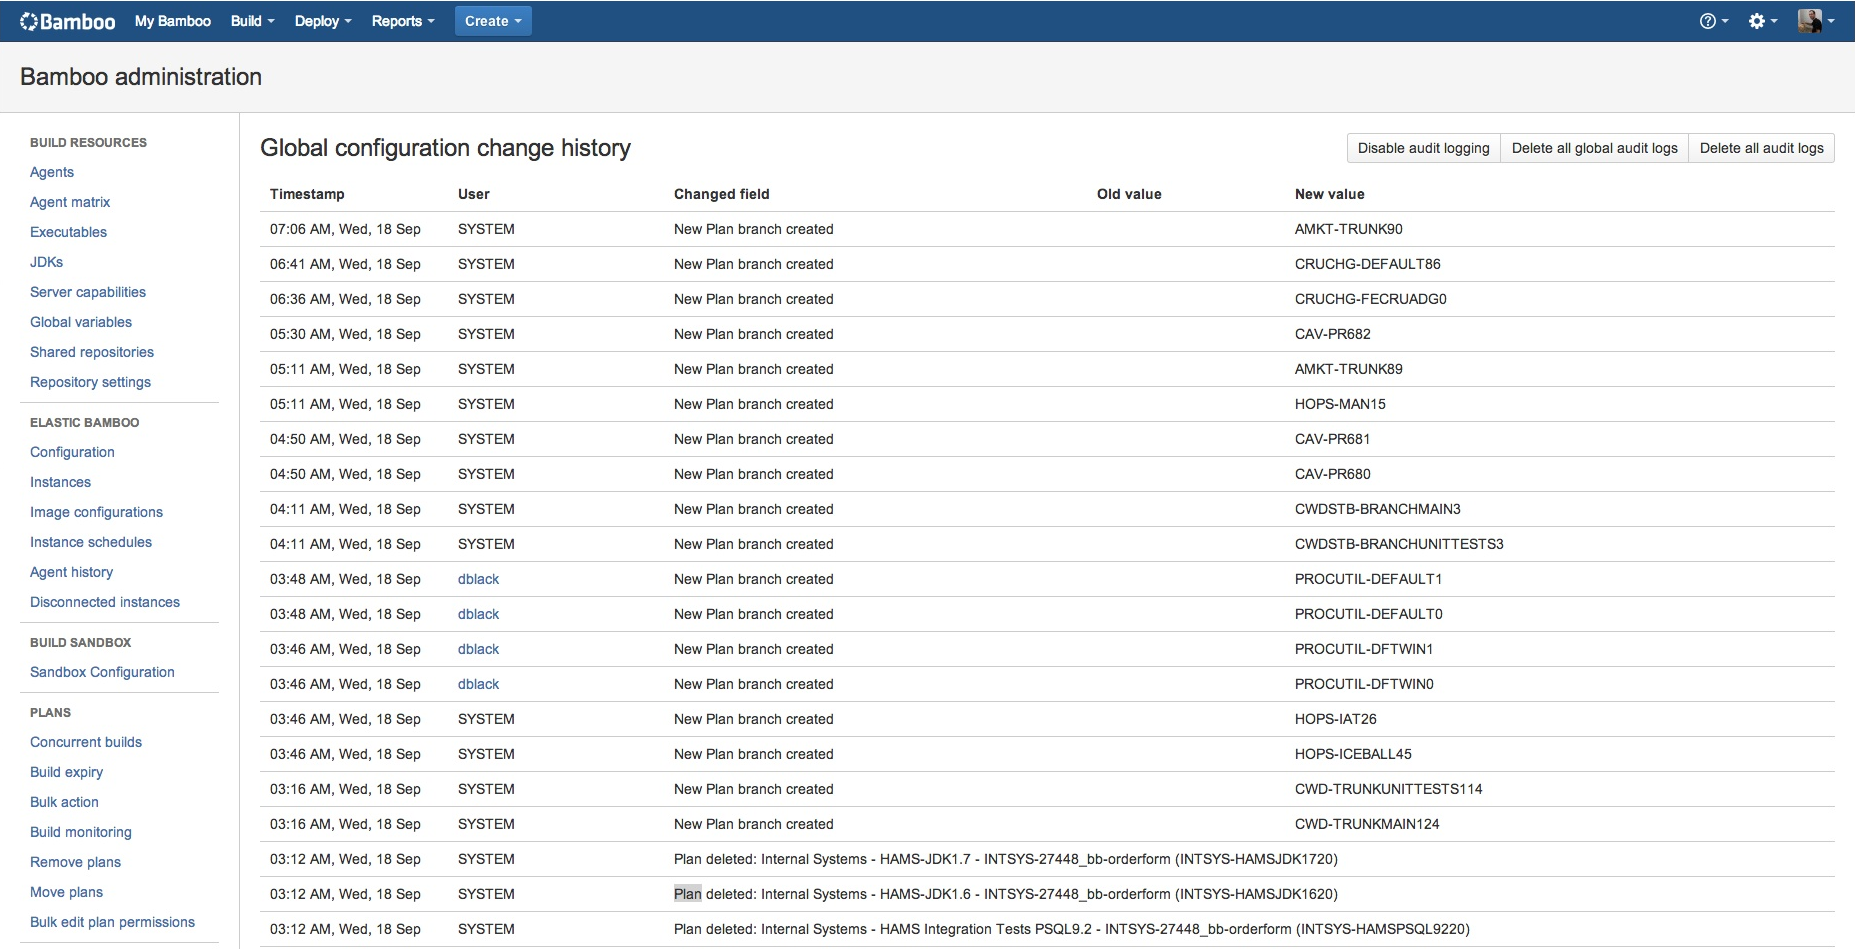This screenshot has width=1855, height=949.
Task: Open My Bamboo
Action: 173,21
